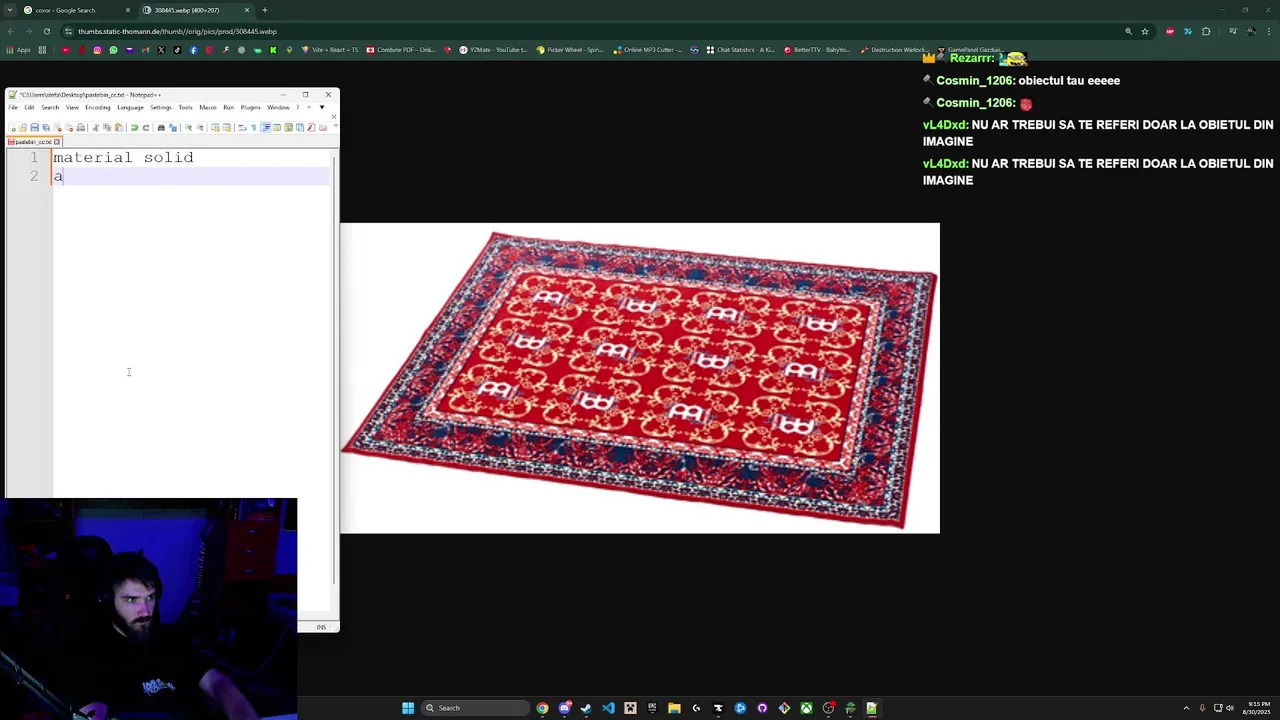Click the Replace icon in Notepad++ toolbar
The image size is (1280, 720).
pyautogui.click(x=173, y=127)
